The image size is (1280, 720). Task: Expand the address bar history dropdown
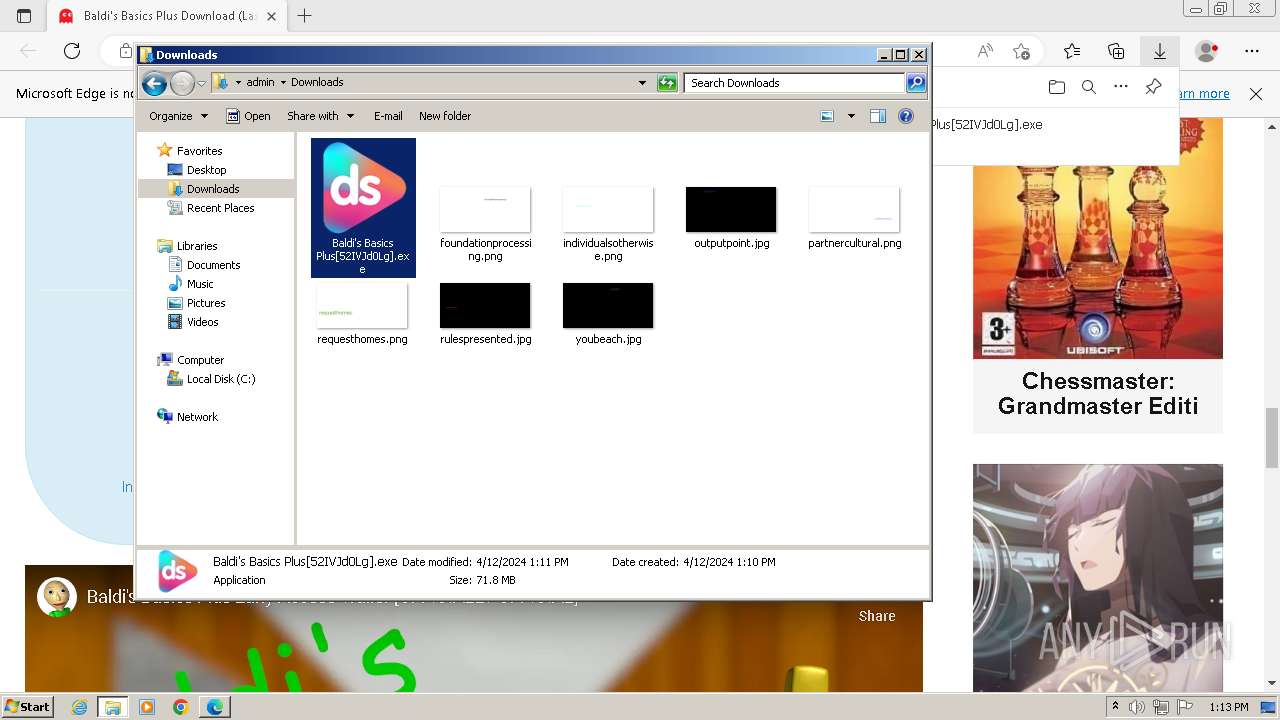click(x=642, y=83)
